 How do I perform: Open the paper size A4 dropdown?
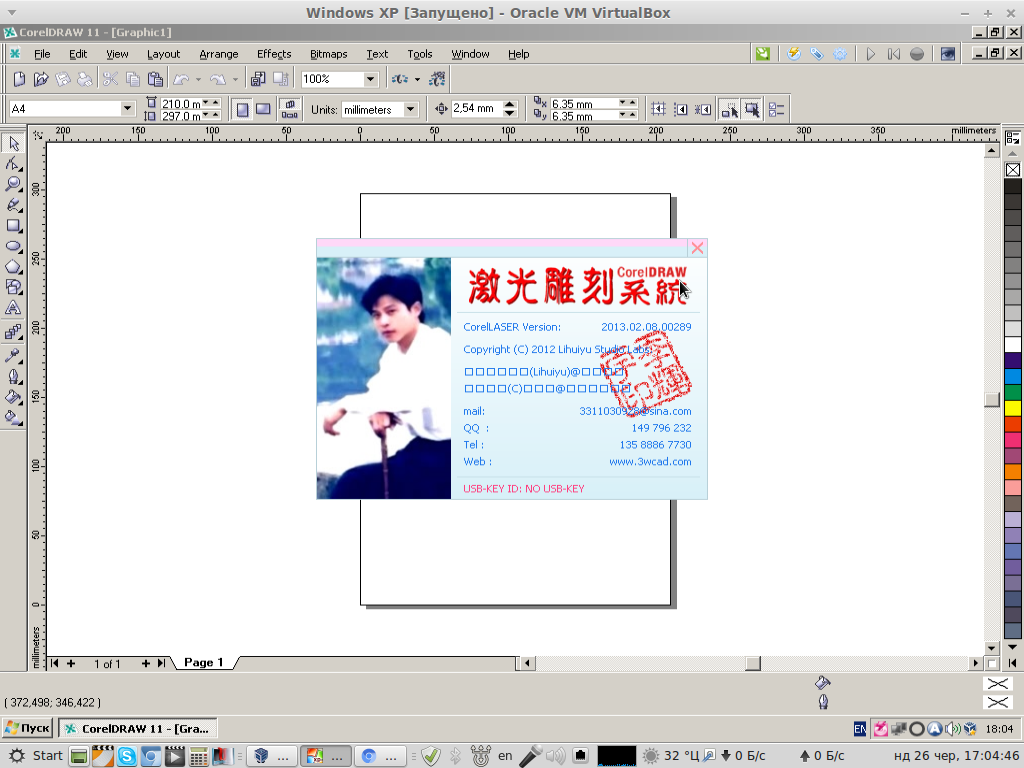(127, 108)
